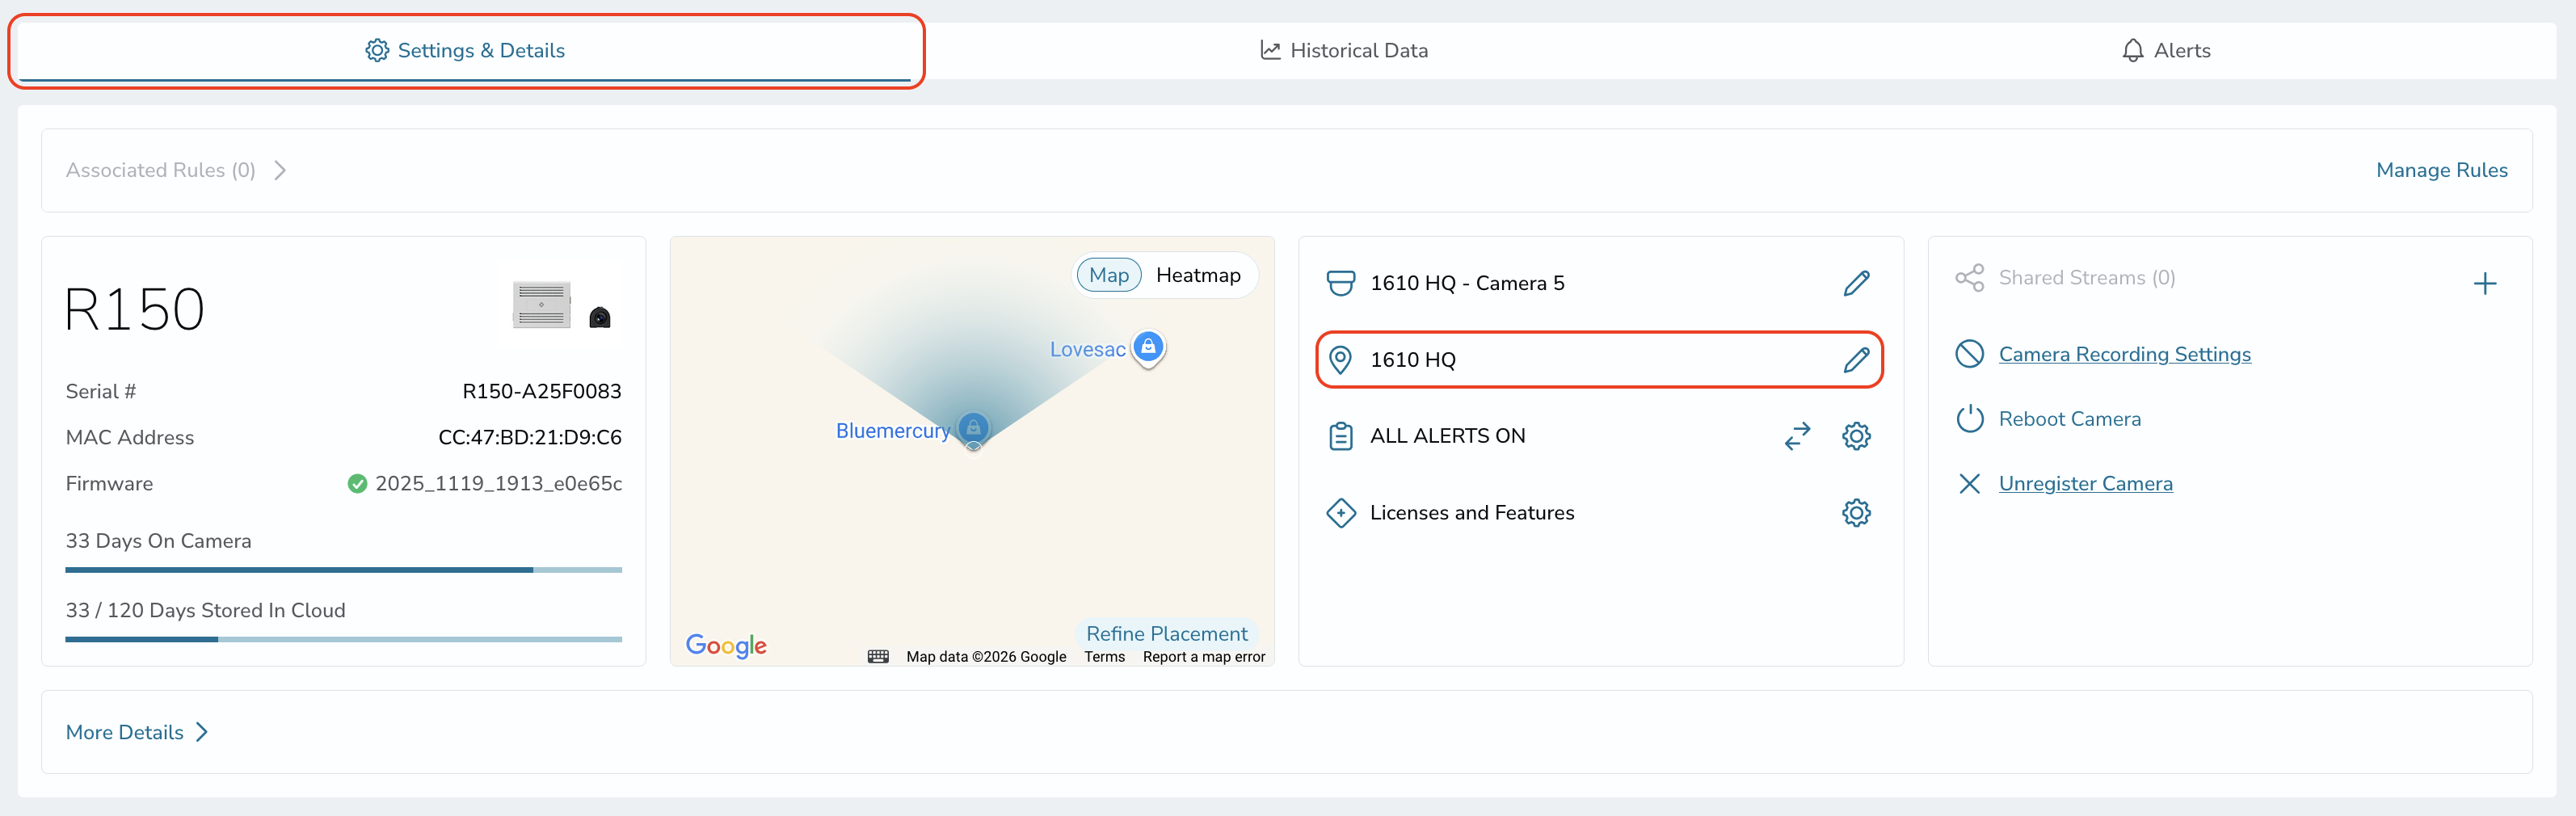Viewport: 2576px width, 816px height.
Task: Click Report a map error
Action: [x=1204, y=657]
